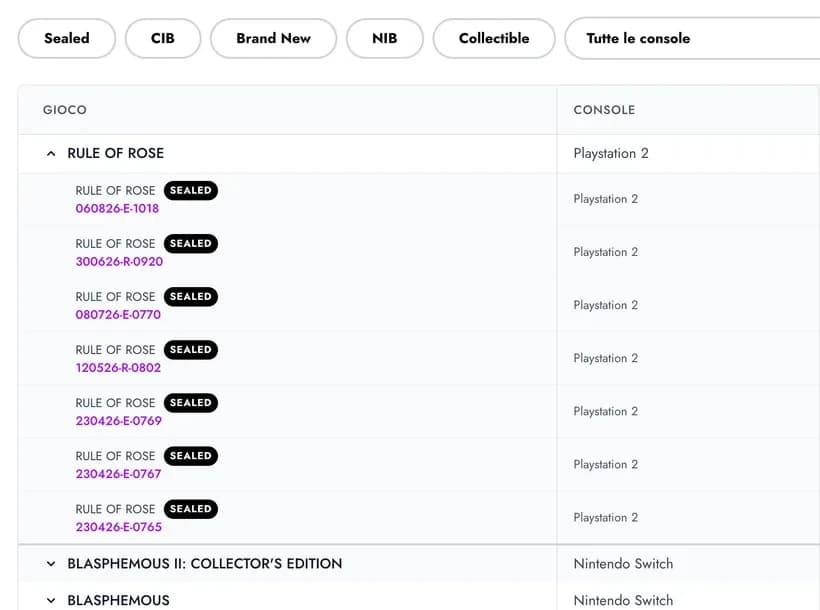Open serial link 230426-E-0769
The height and width of the screenshot is (610, 820).
119,421
